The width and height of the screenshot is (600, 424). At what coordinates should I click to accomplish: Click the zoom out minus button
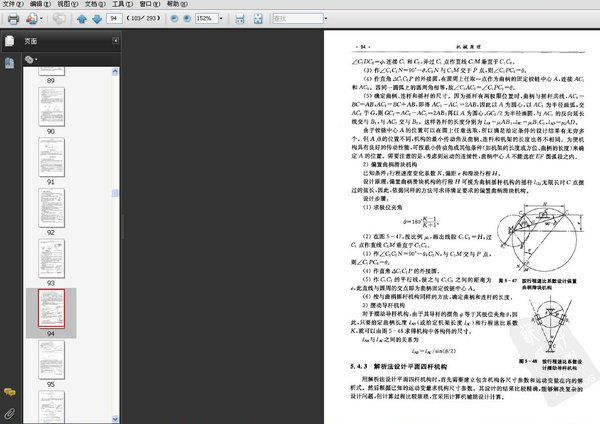click(174, 18)
